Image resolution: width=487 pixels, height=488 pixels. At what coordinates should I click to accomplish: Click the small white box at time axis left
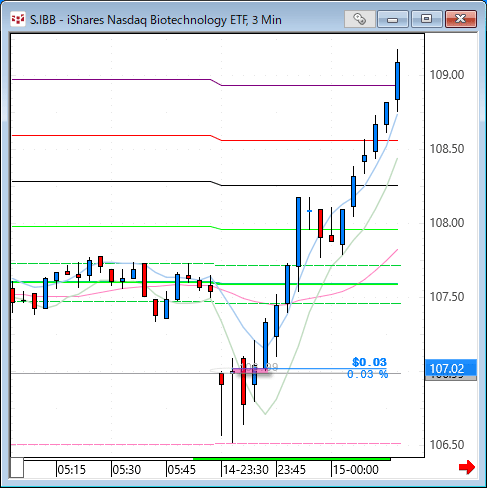[x=17, y=468]
